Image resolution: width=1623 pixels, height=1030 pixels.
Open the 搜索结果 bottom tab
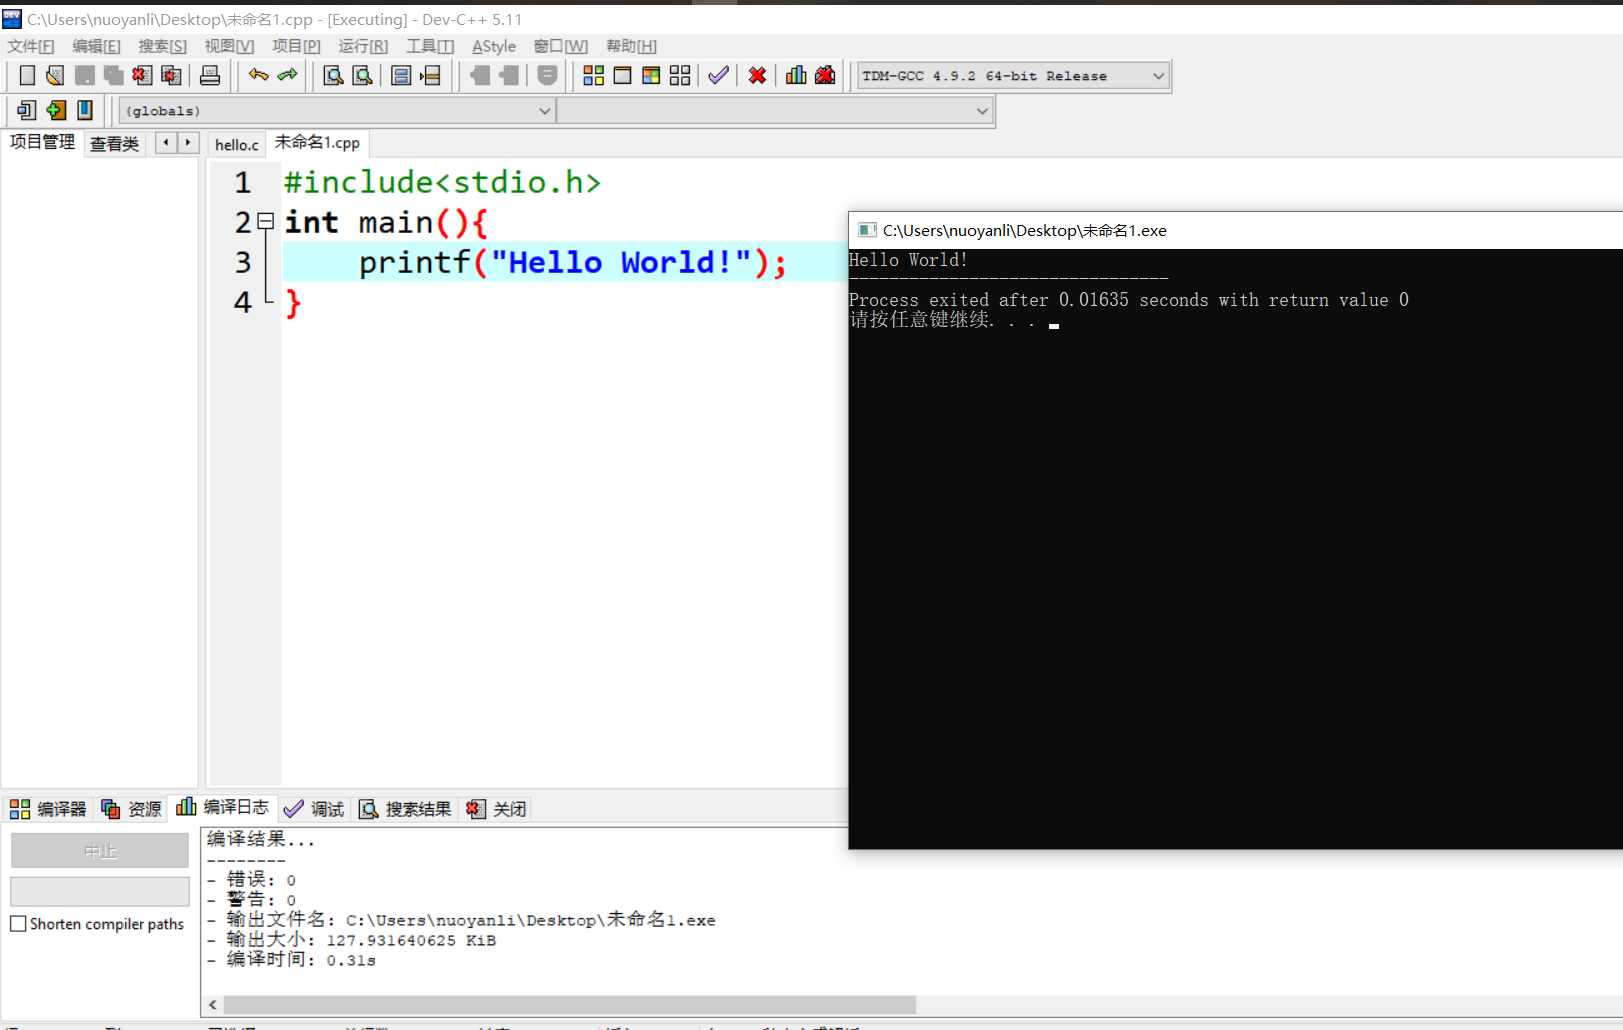point(405,809)
